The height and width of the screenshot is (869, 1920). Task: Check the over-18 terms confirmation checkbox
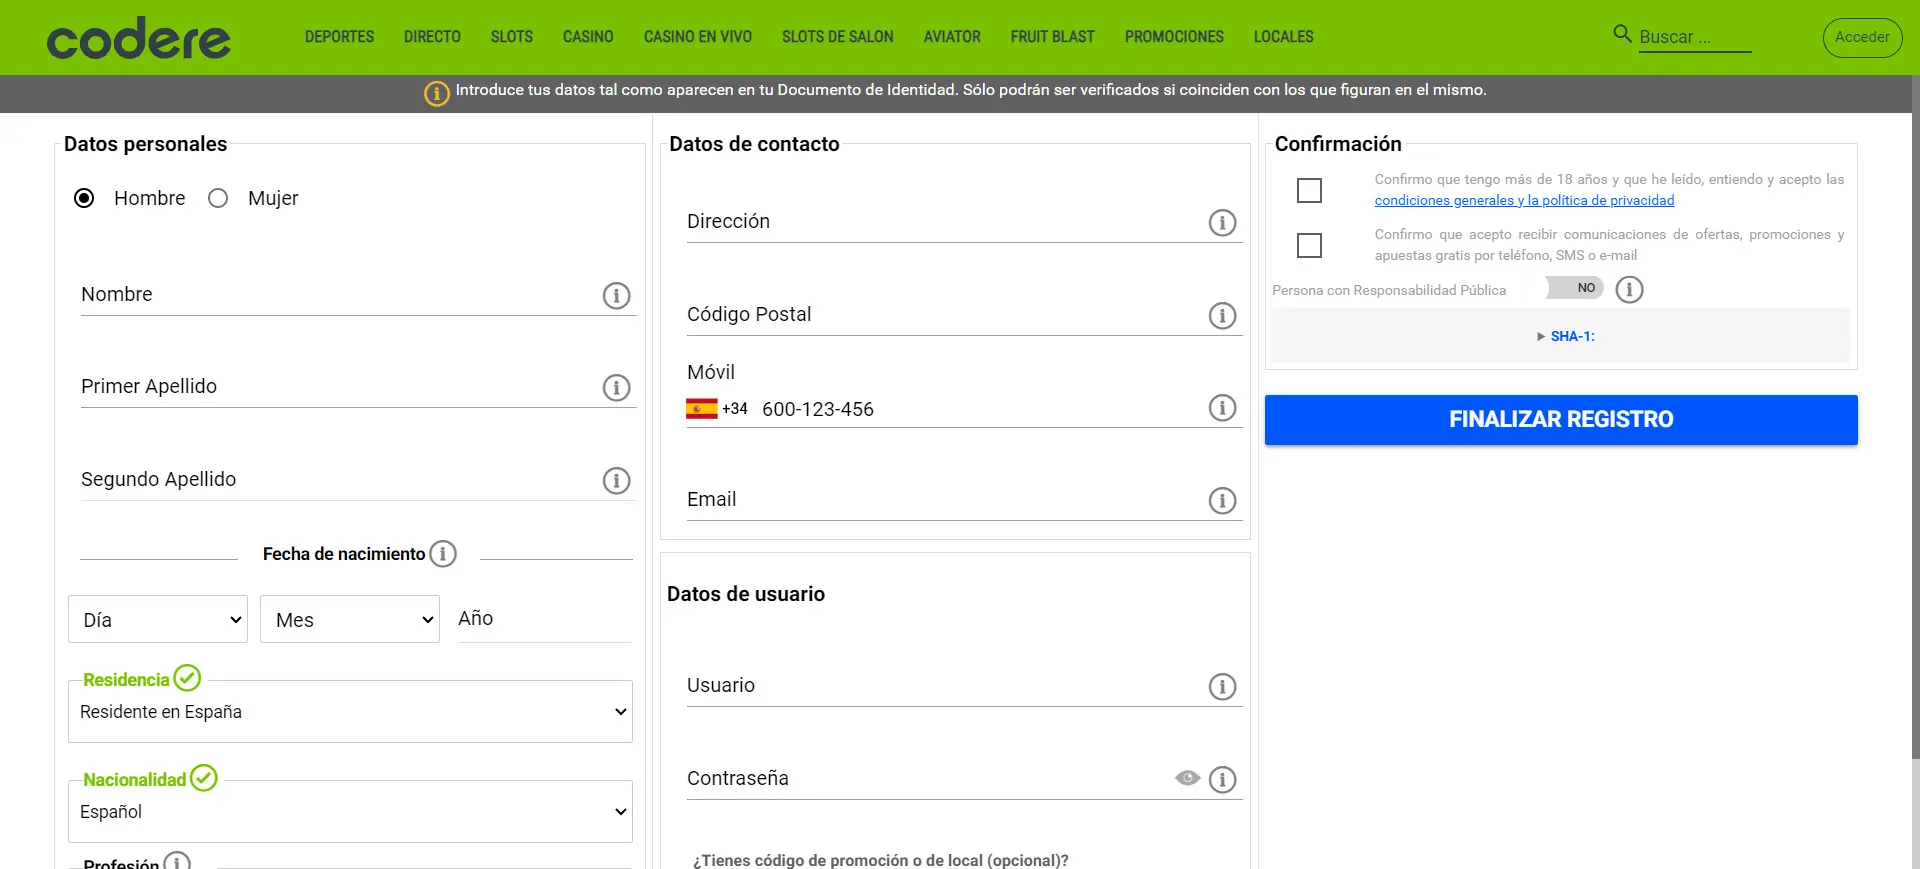1309,190
